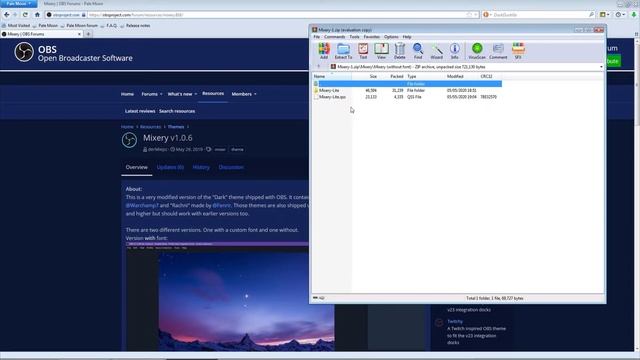Click the OBS logo in site header
This screenshot has height=360, width=640.
(x=24, y=52)
